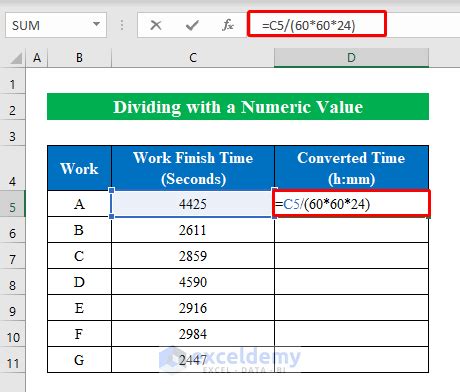460x392 pixels.
Task: Select the cell with value 2859
Action: pos(193,256)
